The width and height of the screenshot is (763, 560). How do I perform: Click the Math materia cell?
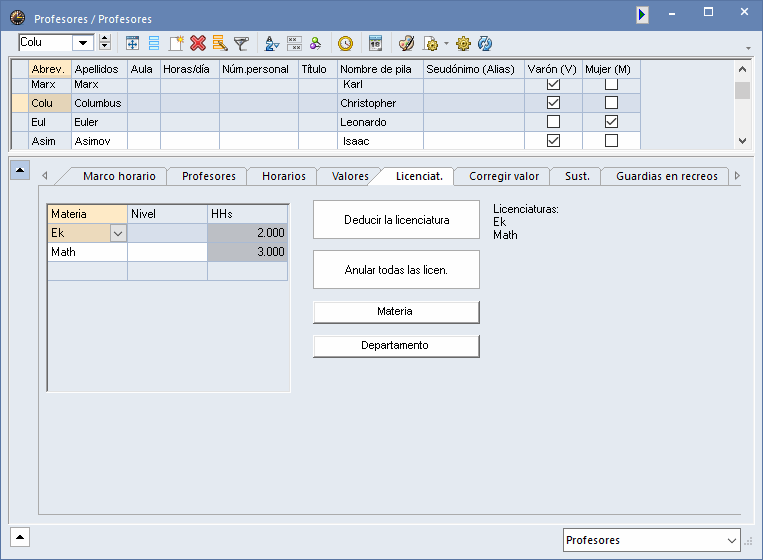[x=88, y=252]
